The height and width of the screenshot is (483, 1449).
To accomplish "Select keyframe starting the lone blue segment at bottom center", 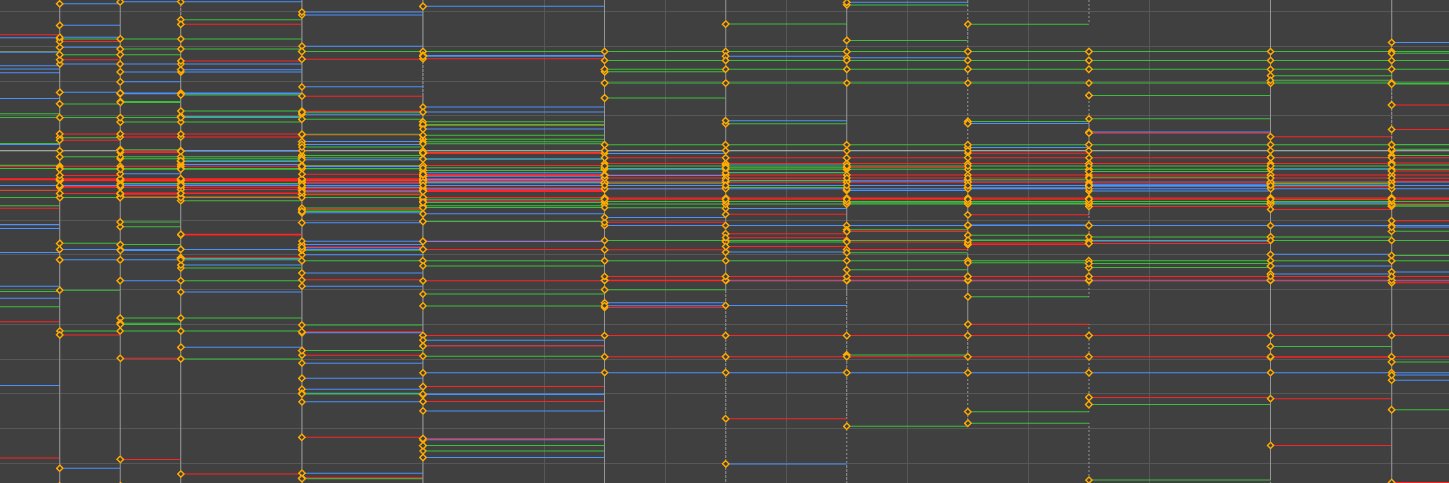I will click(x=726, y=464).
